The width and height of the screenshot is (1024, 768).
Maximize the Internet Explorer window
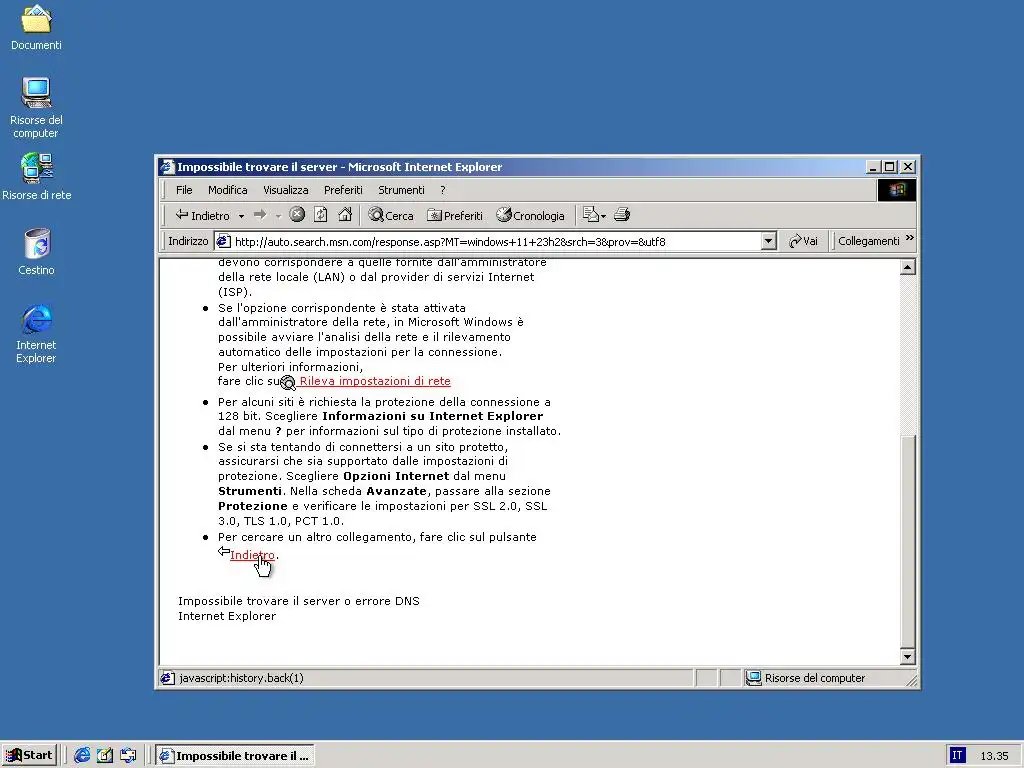point(889,167)
